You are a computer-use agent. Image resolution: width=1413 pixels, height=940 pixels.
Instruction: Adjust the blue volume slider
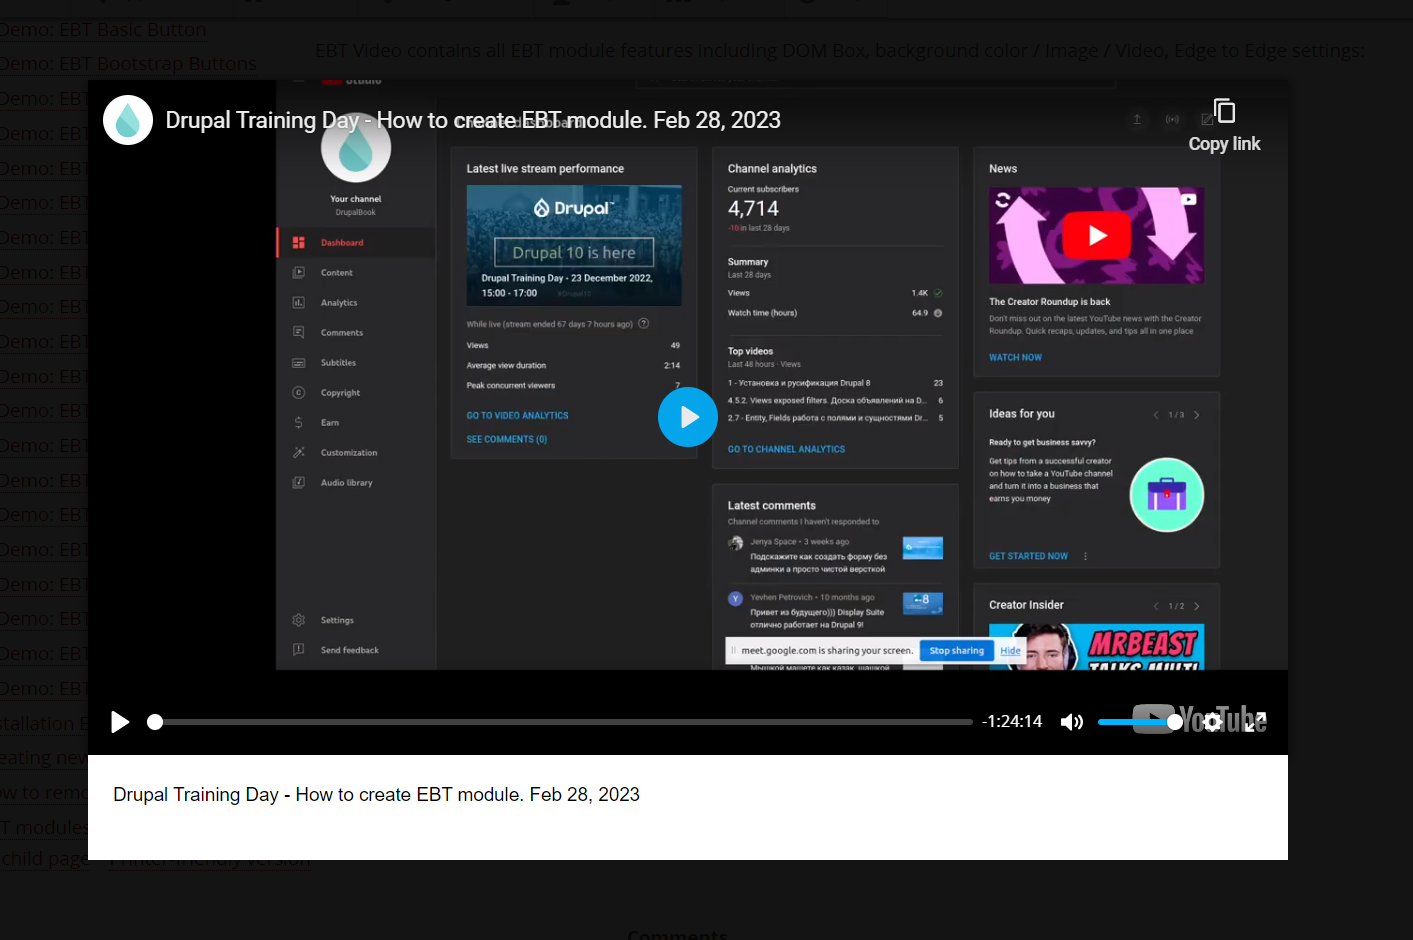[1139, 722]
